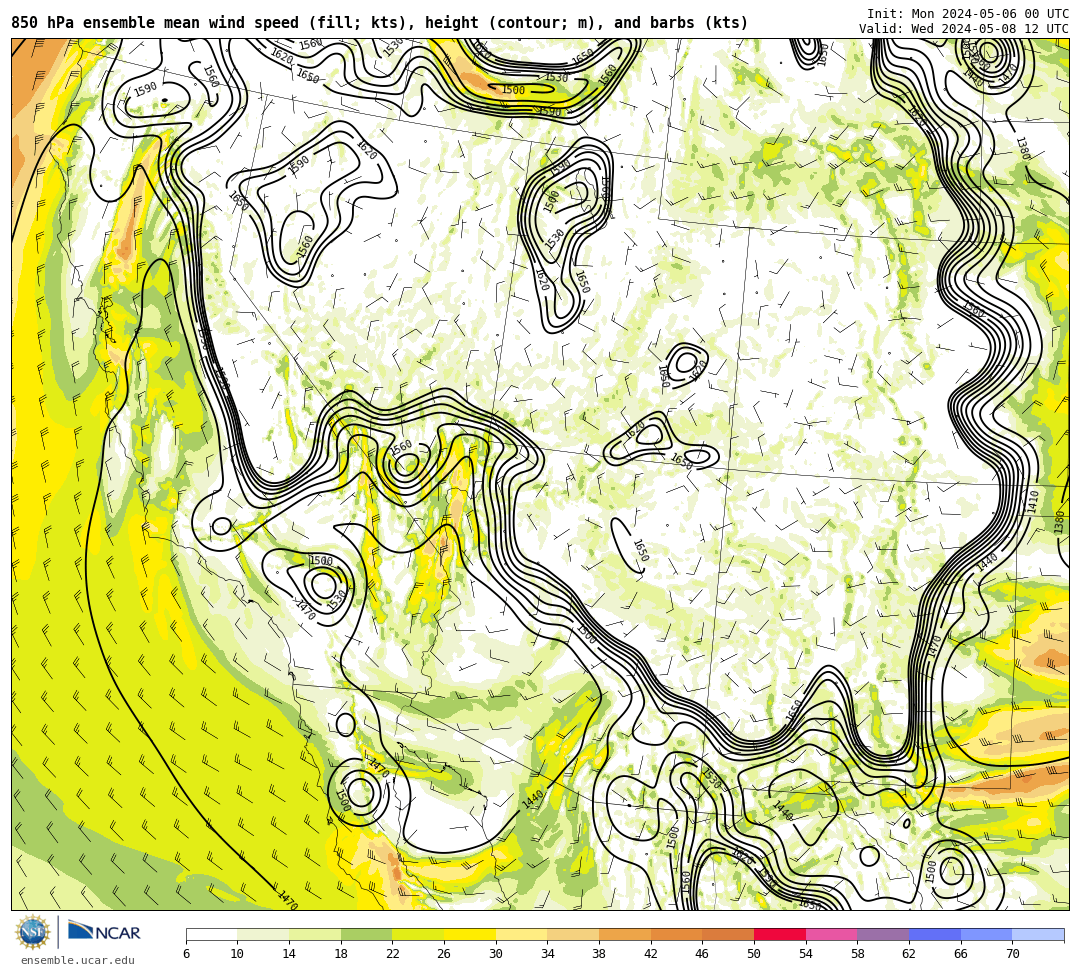This screenshot has width=1080, height=973.
Task: Click the burnt orange 46–50 kts segment
Action: point(728,934)
